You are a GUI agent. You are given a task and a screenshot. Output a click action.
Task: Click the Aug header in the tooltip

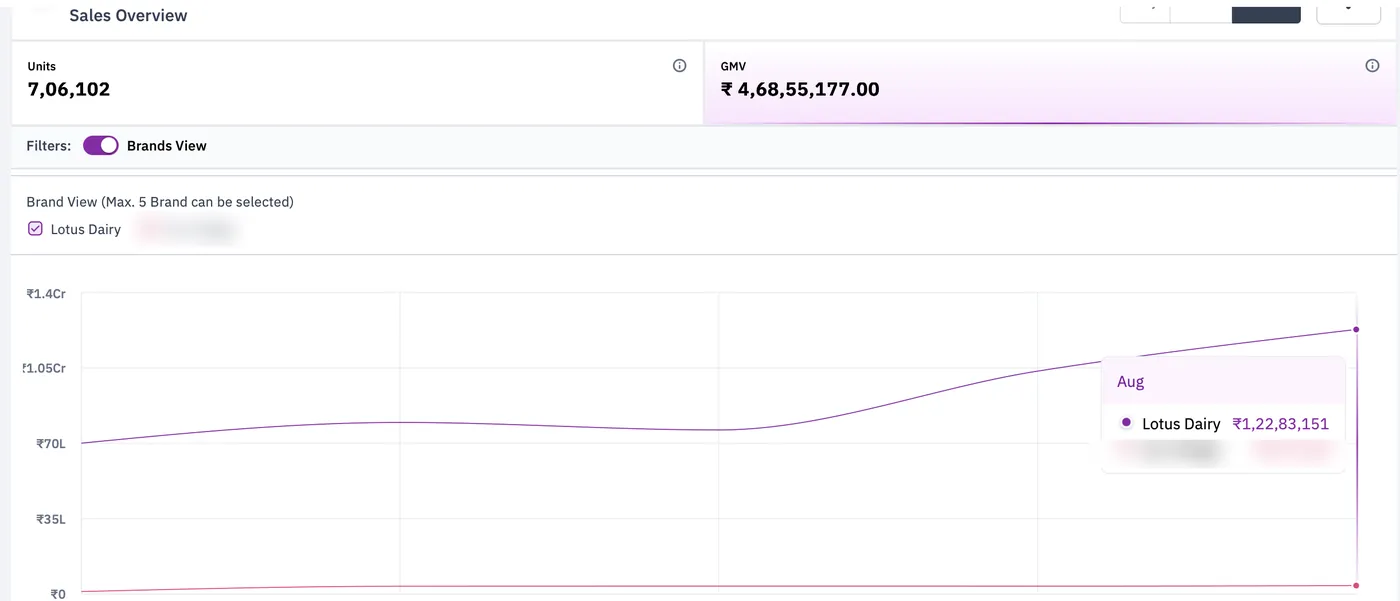click(1131, 381)
